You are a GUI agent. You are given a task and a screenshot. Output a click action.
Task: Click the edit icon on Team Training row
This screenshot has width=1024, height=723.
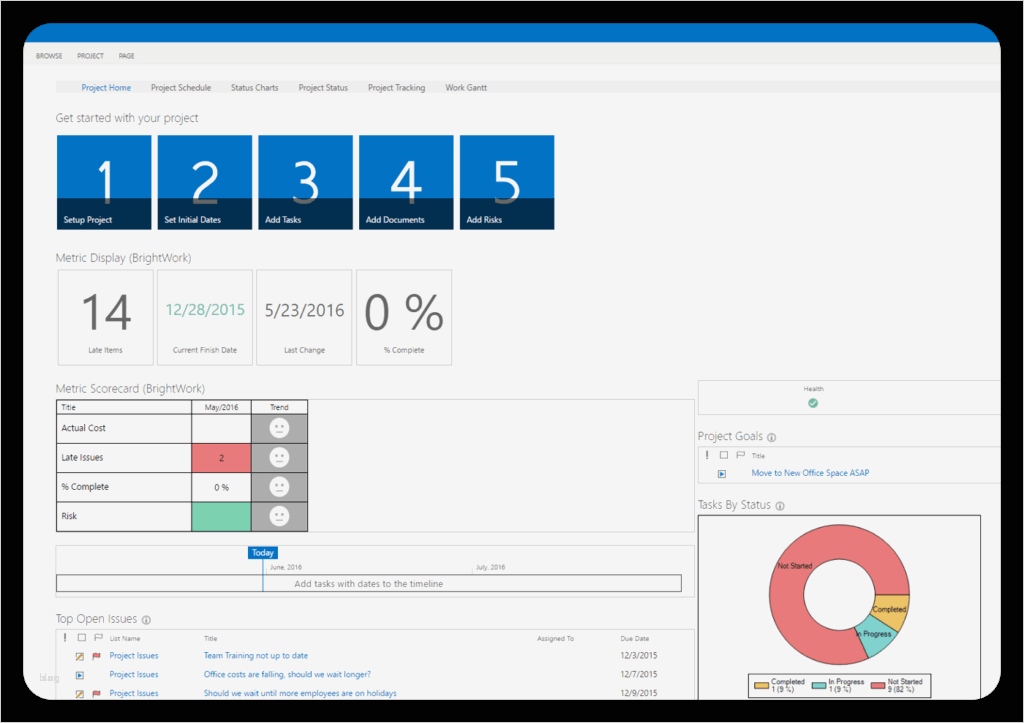[x=80, y=656]
